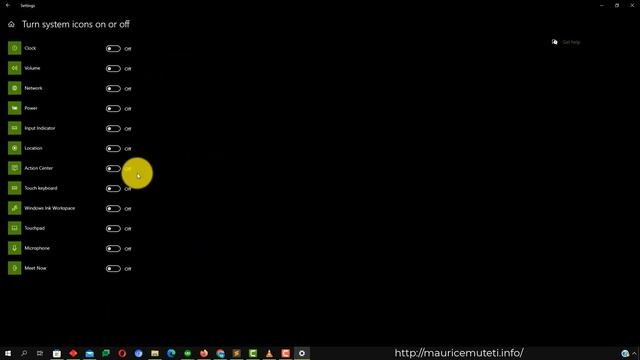This screenshot has width=640, height=360.
Task: Click the "Microphone" label text
Action: 37,248
